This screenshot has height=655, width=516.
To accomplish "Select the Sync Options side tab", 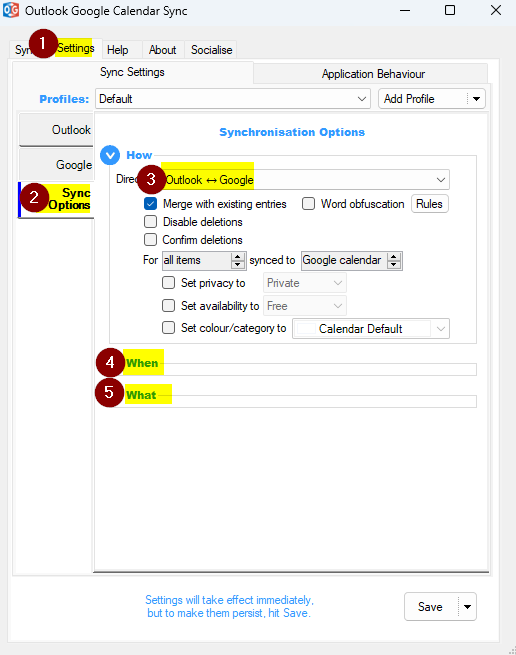I will coord(57,199).
